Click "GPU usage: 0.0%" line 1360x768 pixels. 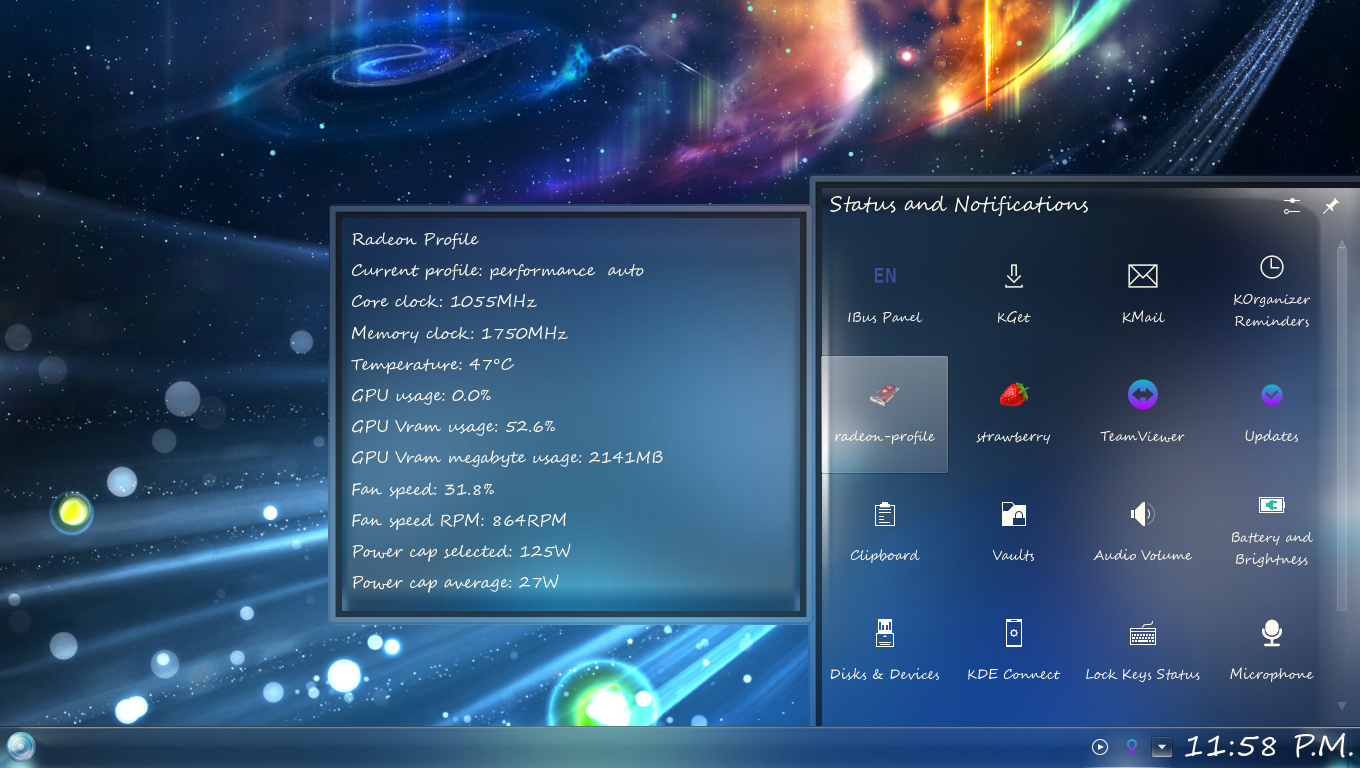point(421,395)
